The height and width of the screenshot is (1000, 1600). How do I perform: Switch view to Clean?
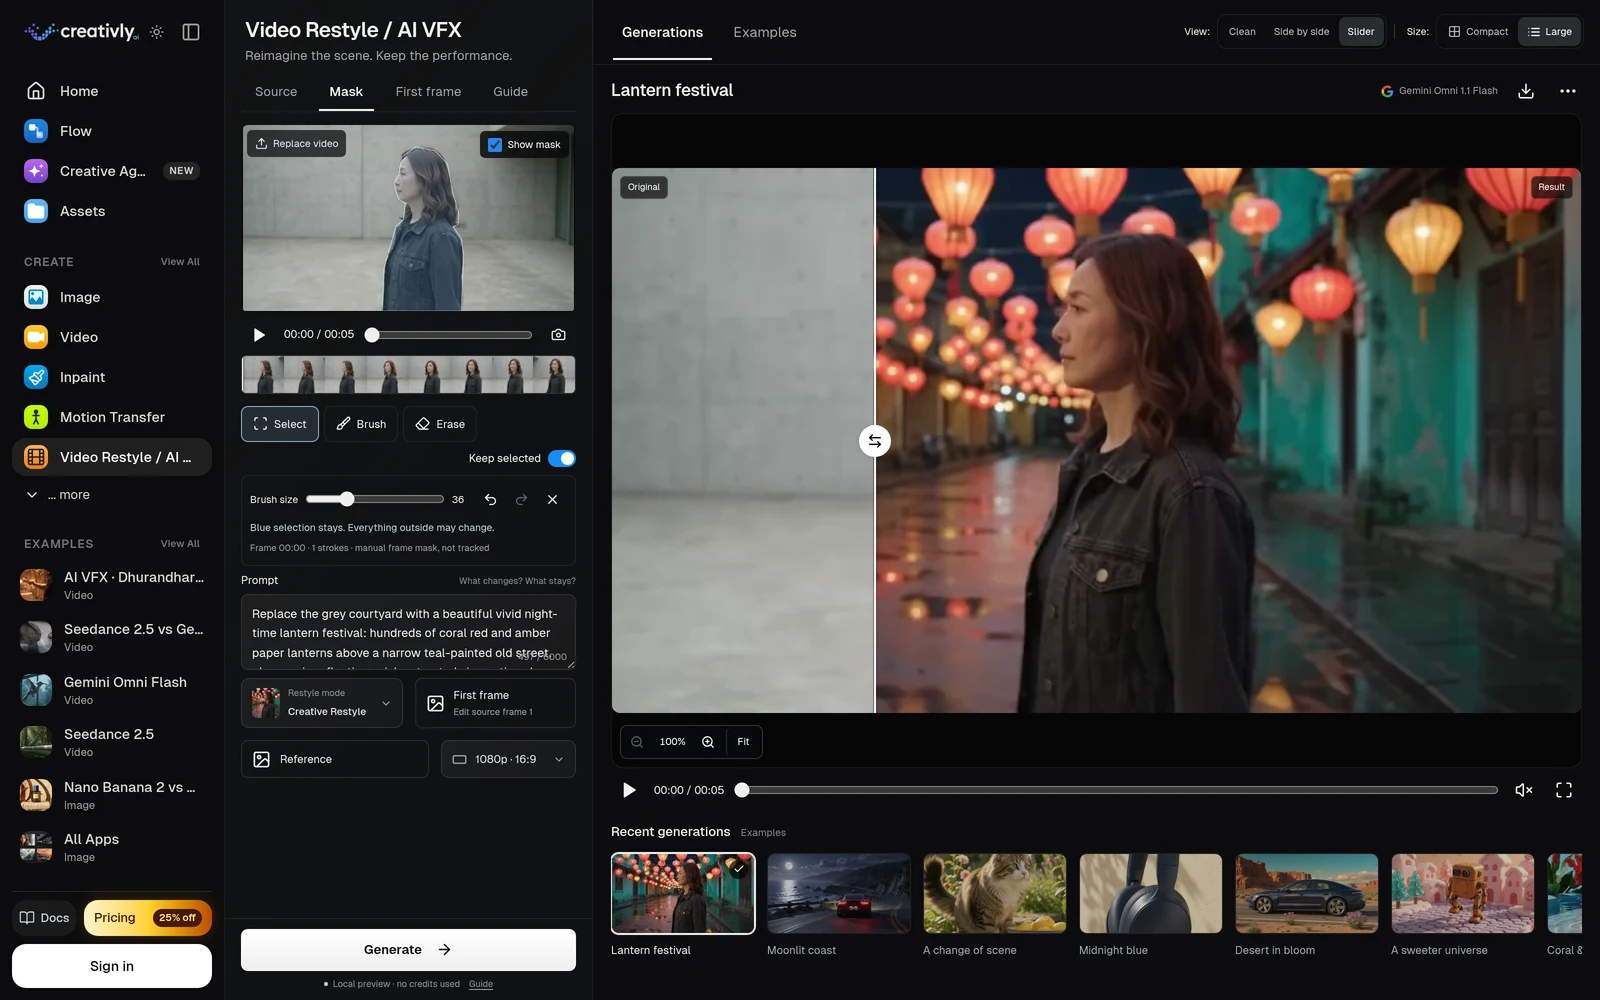pyautogui.click(x=1242, y=32)
